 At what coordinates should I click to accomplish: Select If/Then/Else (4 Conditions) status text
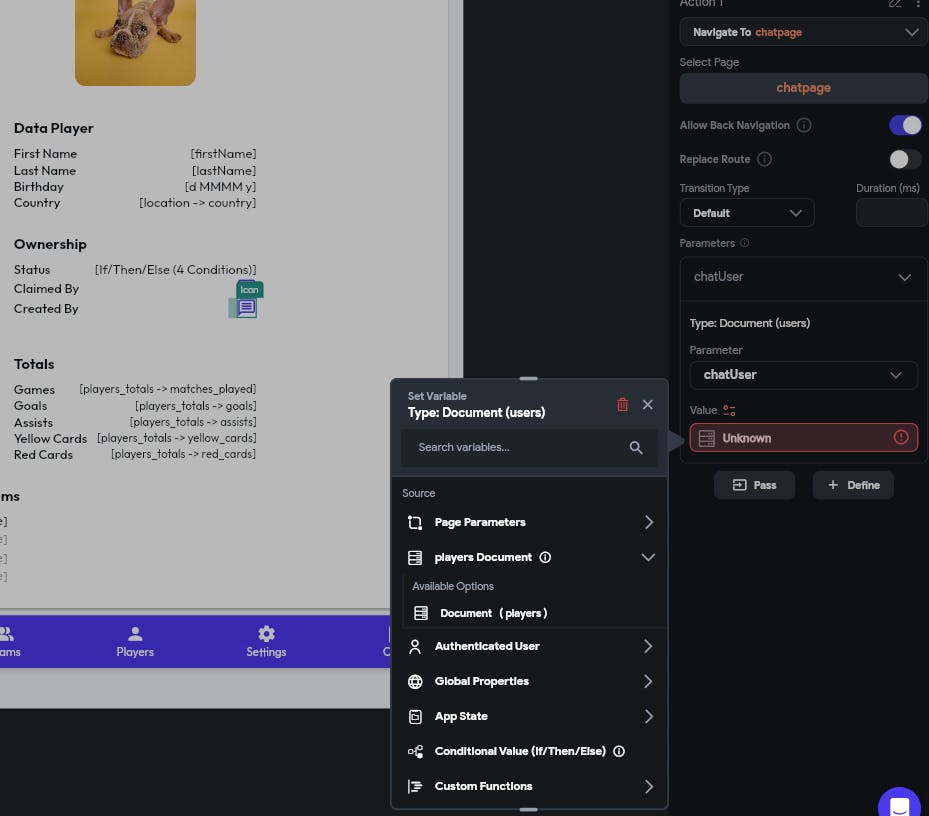175,270
